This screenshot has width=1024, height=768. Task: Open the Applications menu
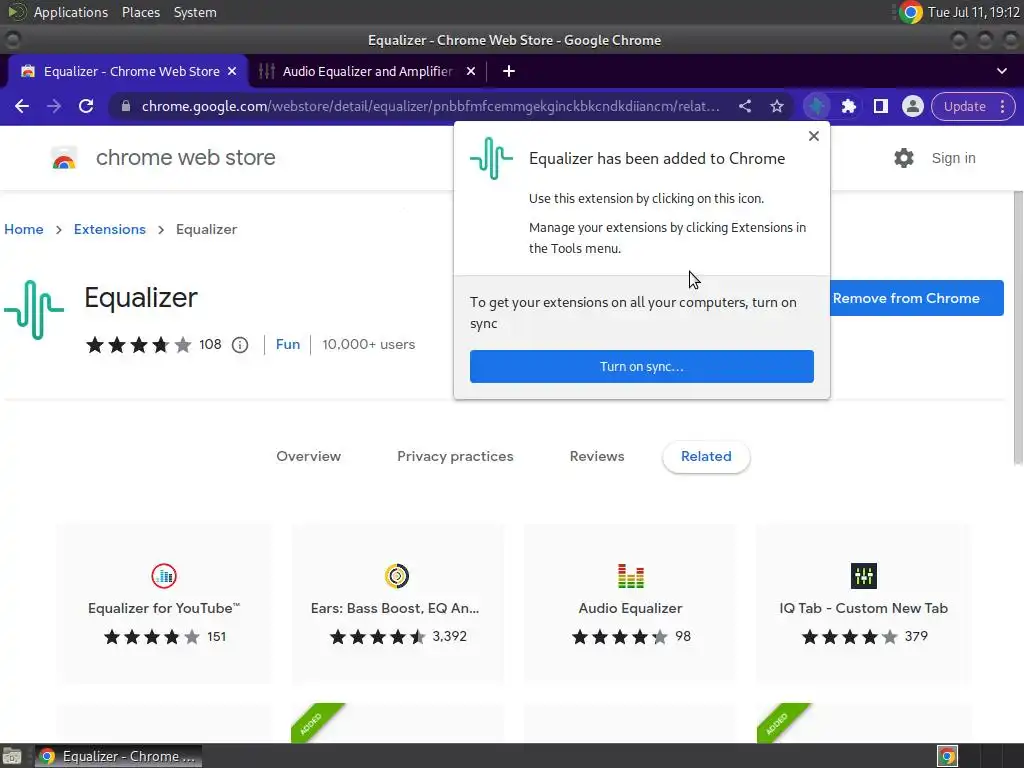[x=71, y=12]
